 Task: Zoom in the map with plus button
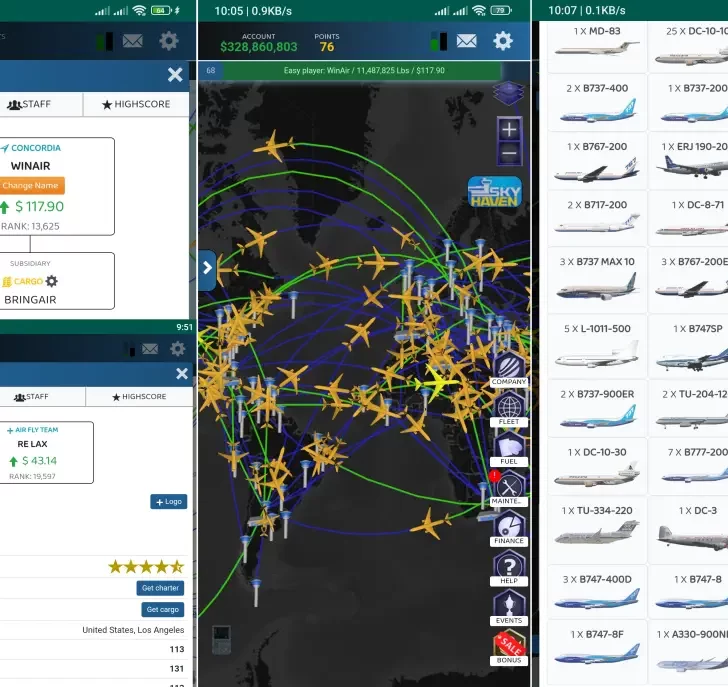coord(509,129)
